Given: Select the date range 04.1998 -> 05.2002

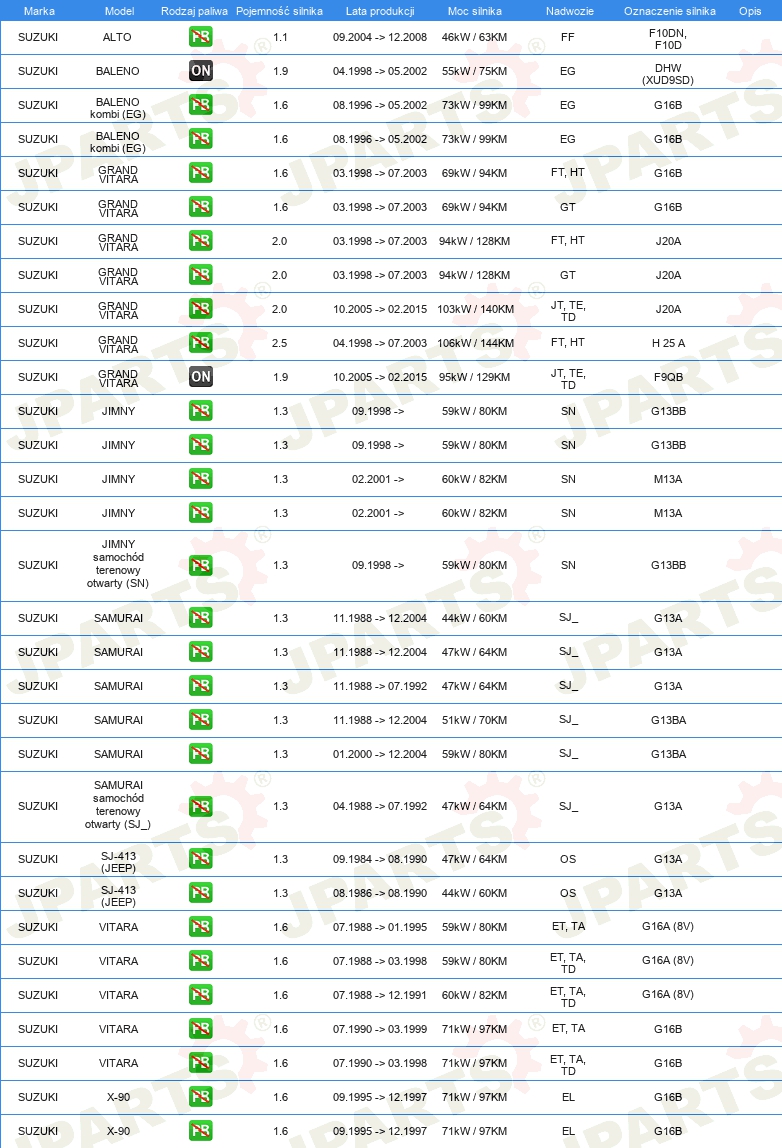Looking at the screenshot, I should [x=380, y=71].
